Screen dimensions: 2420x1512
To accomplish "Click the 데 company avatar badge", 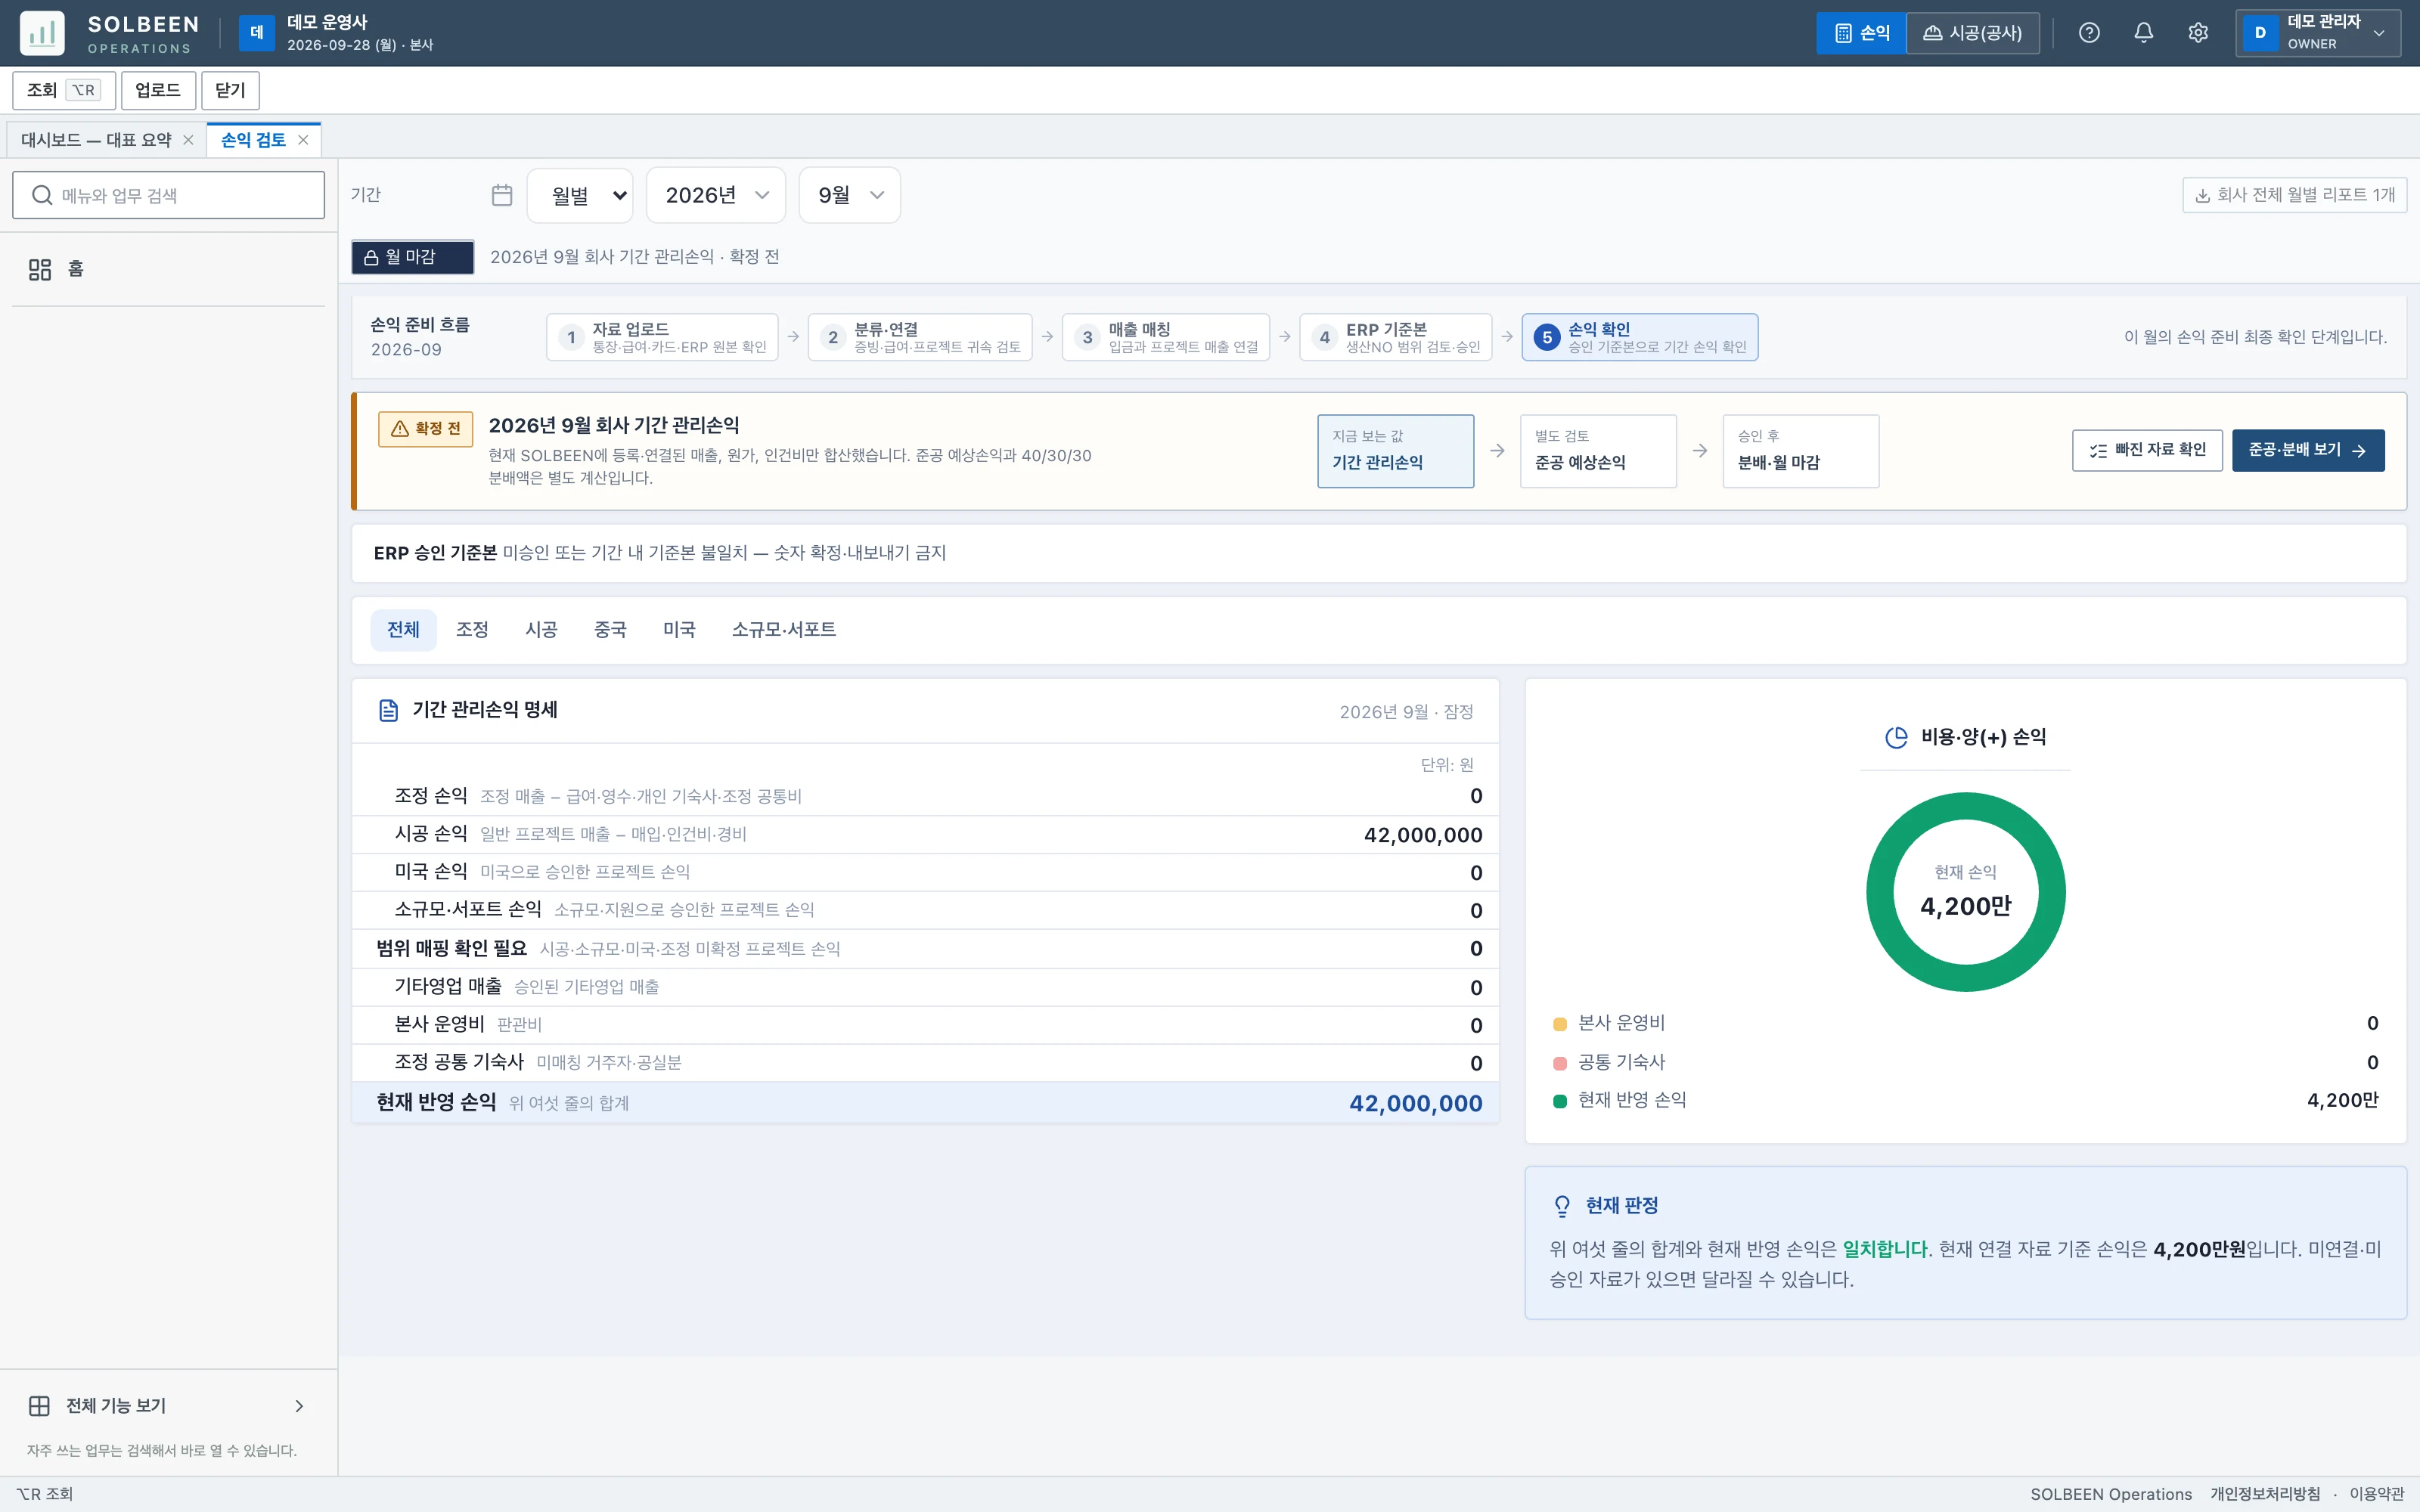I will pos(256,33).
